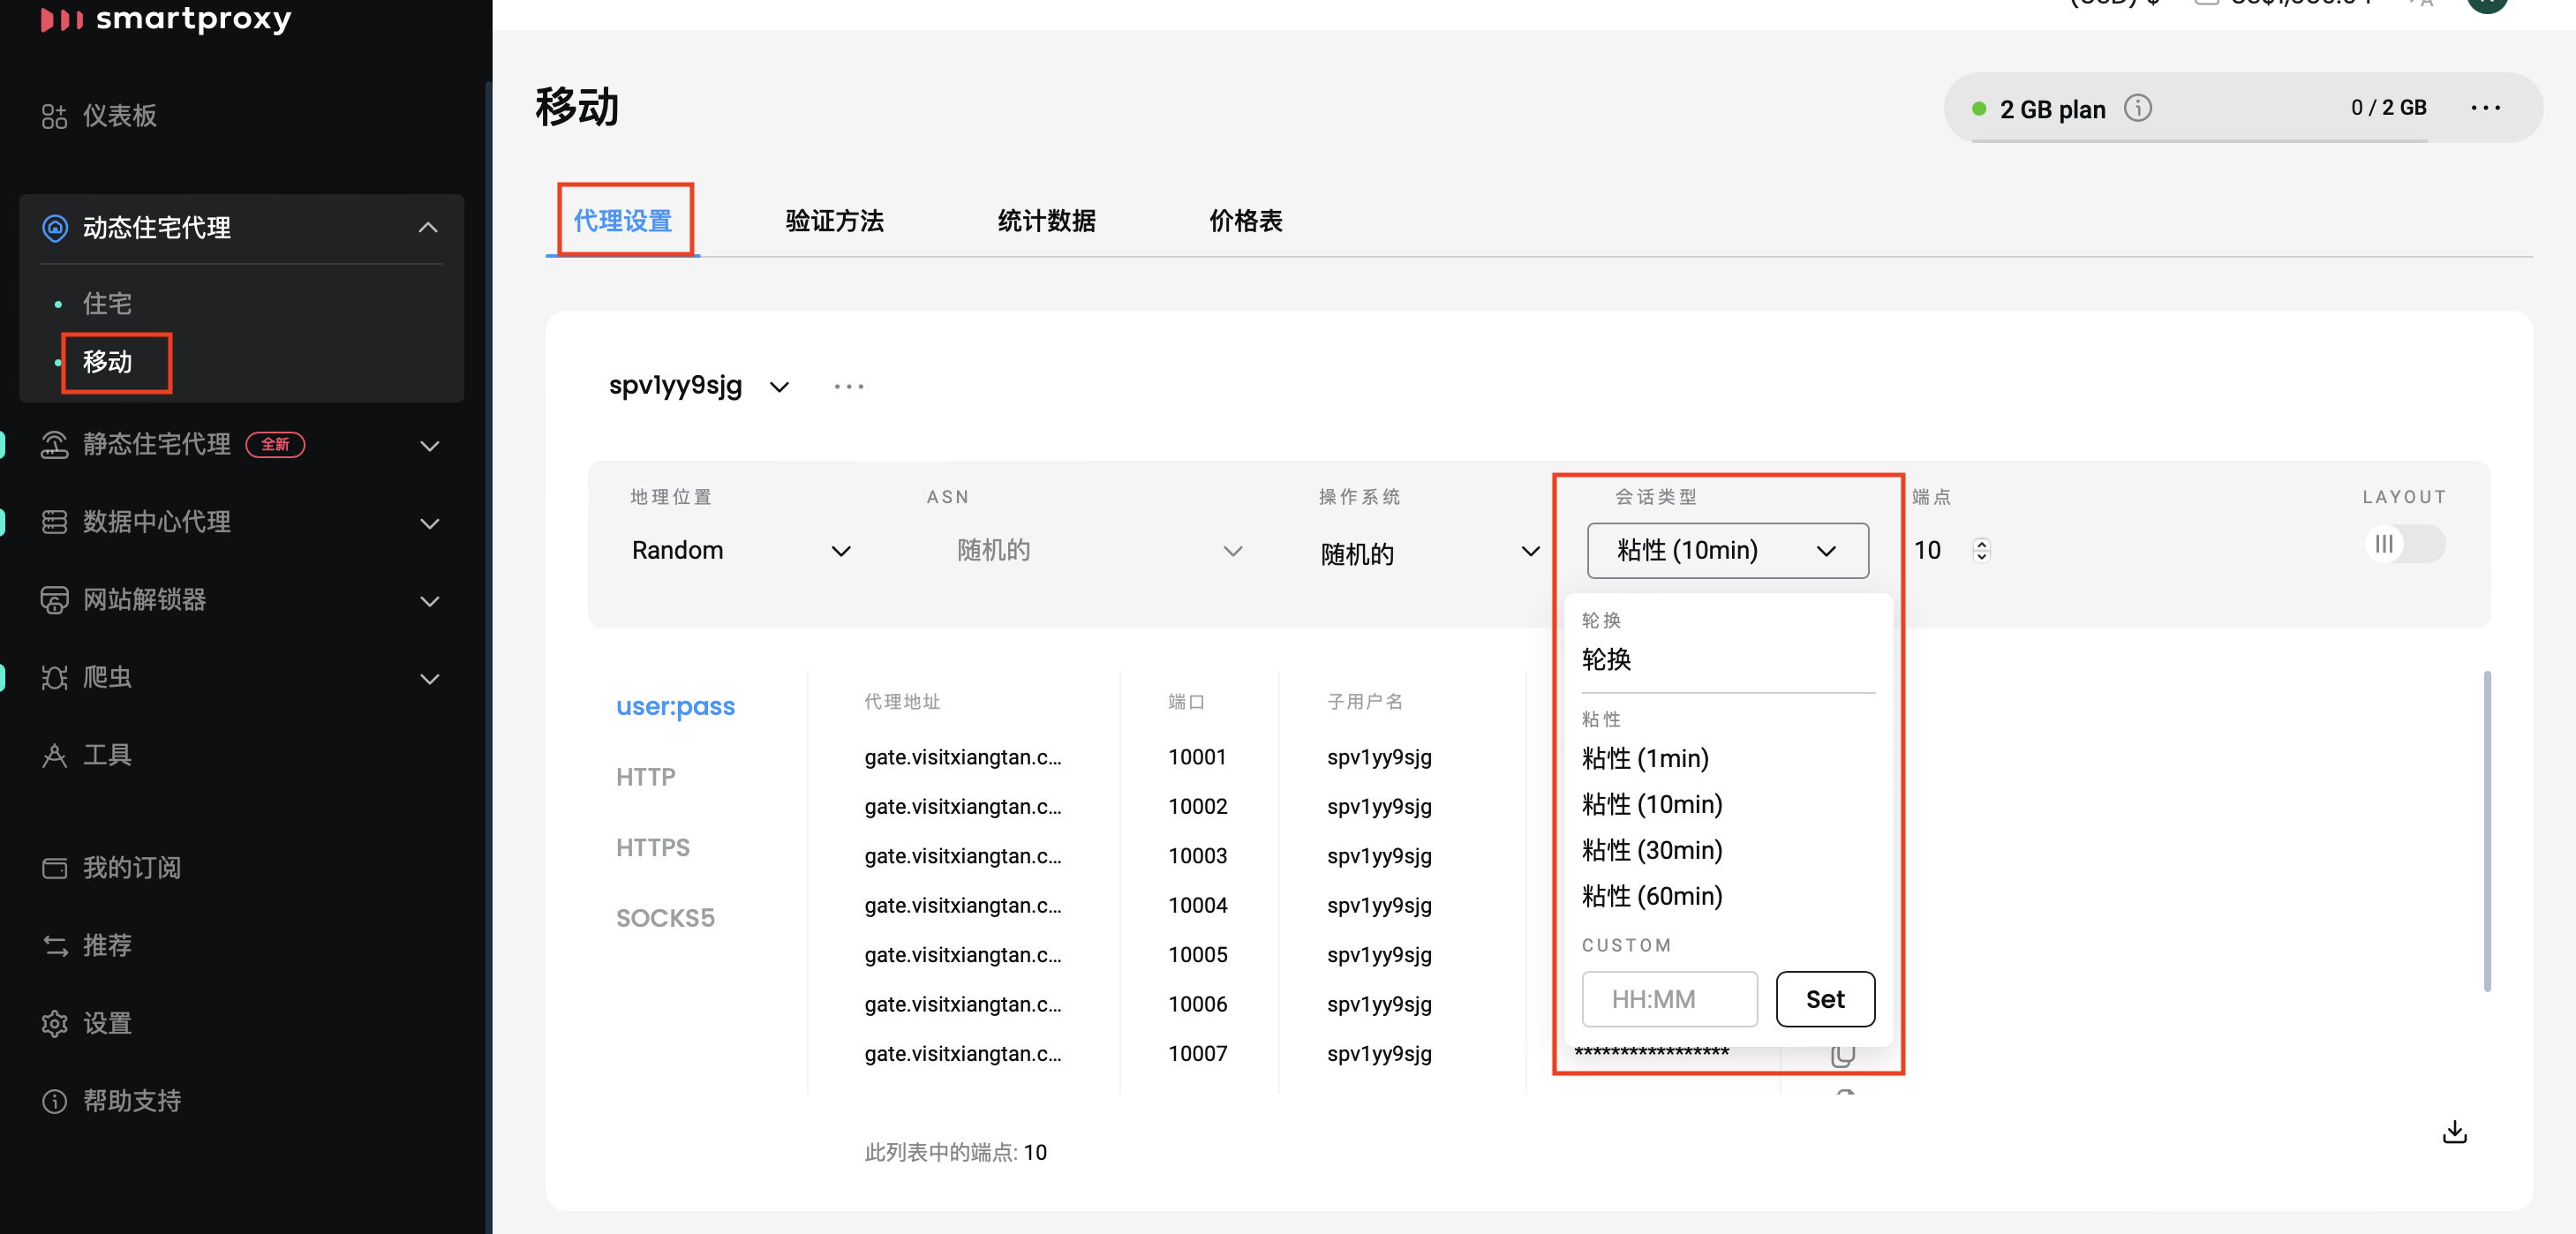Open the ASN 随机的 dropdown
This screenshot has width=2576, height=1234.
[1099, 551]
